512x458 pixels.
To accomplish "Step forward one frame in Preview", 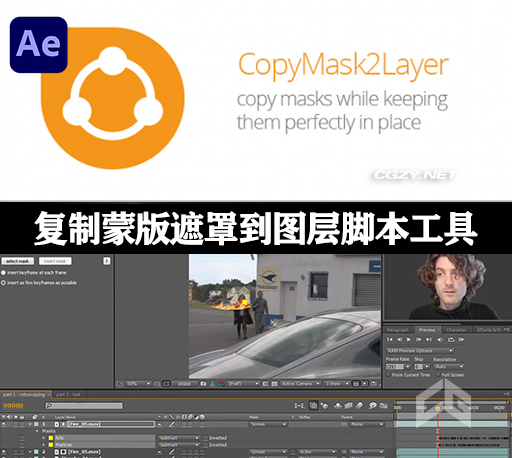I will coord(419,339).
